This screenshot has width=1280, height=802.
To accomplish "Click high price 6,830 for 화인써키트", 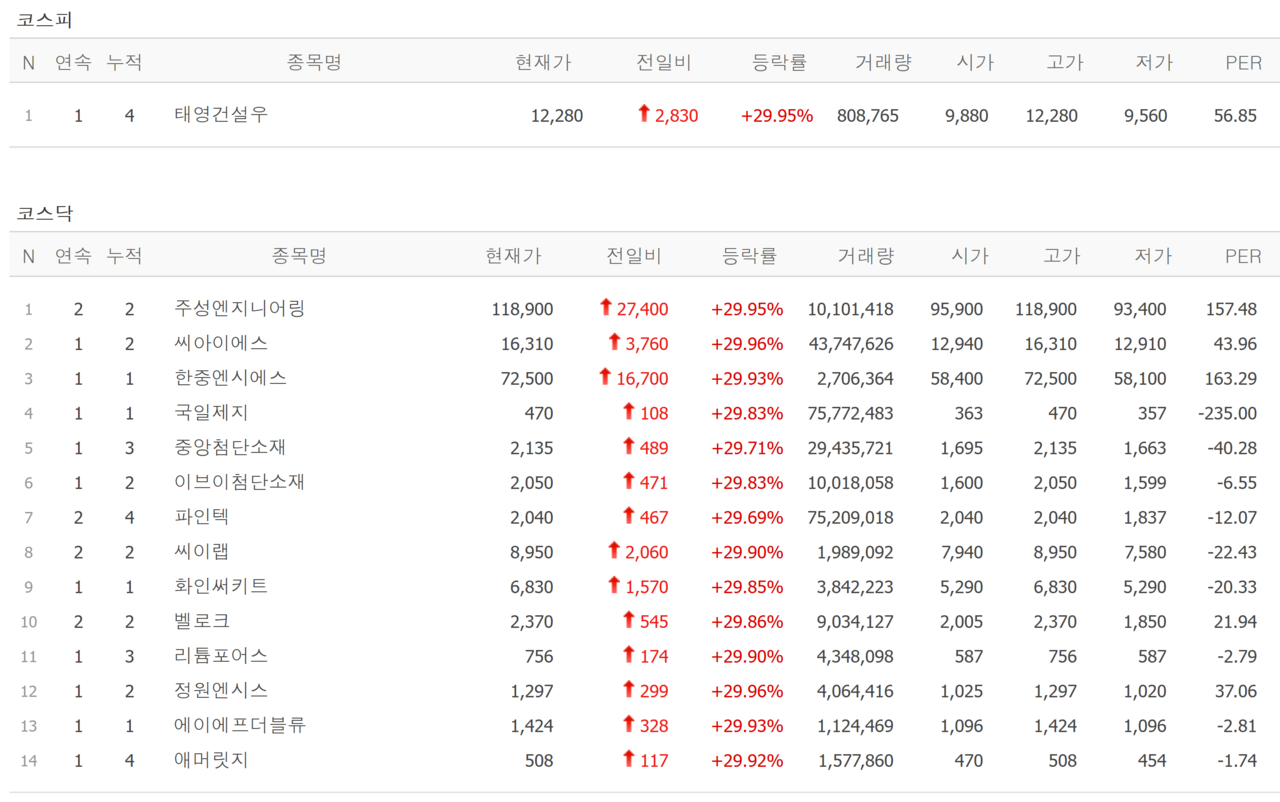I will coord(1054,587).
